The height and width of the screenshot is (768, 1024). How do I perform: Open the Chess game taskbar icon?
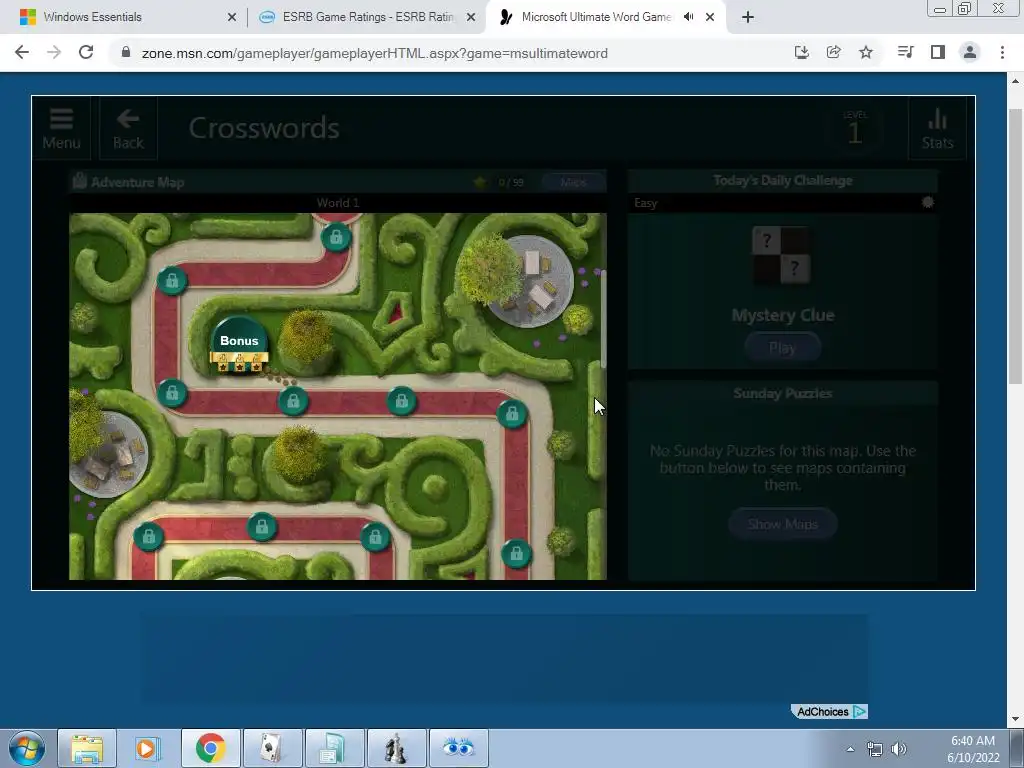coord(396,748)
